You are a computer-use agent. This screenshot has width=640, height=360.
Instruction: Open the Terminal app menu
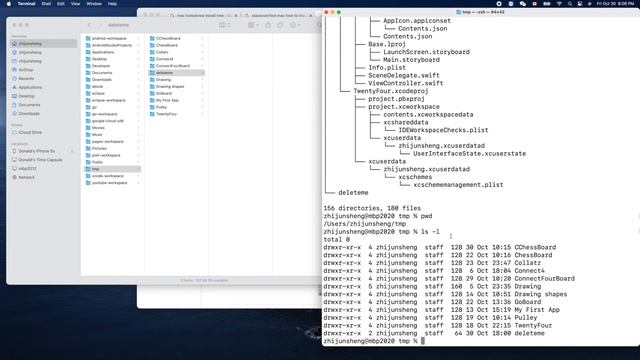26,4
